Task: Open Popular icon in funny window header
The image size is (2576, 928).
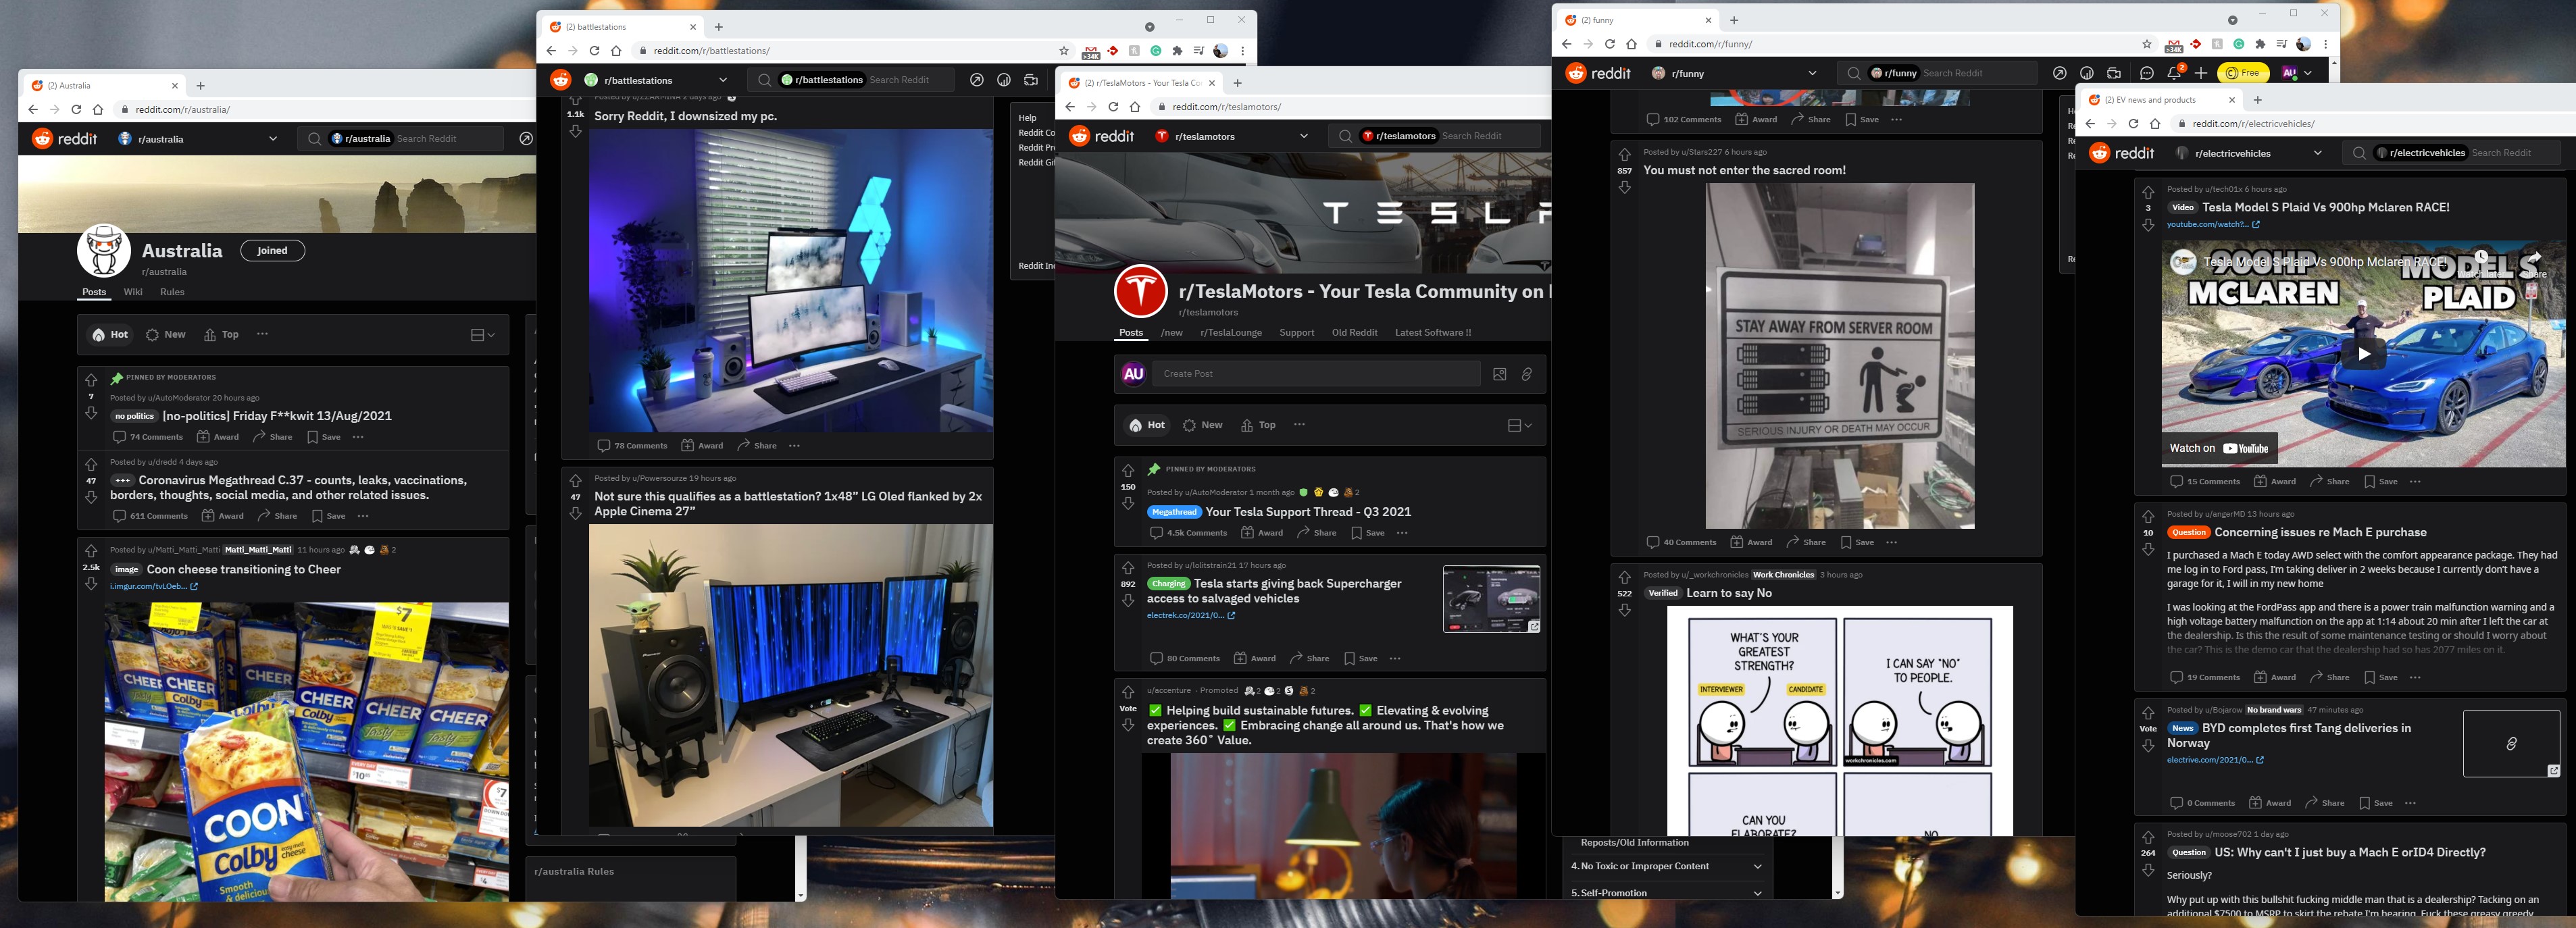Action: coord(2059,73)
